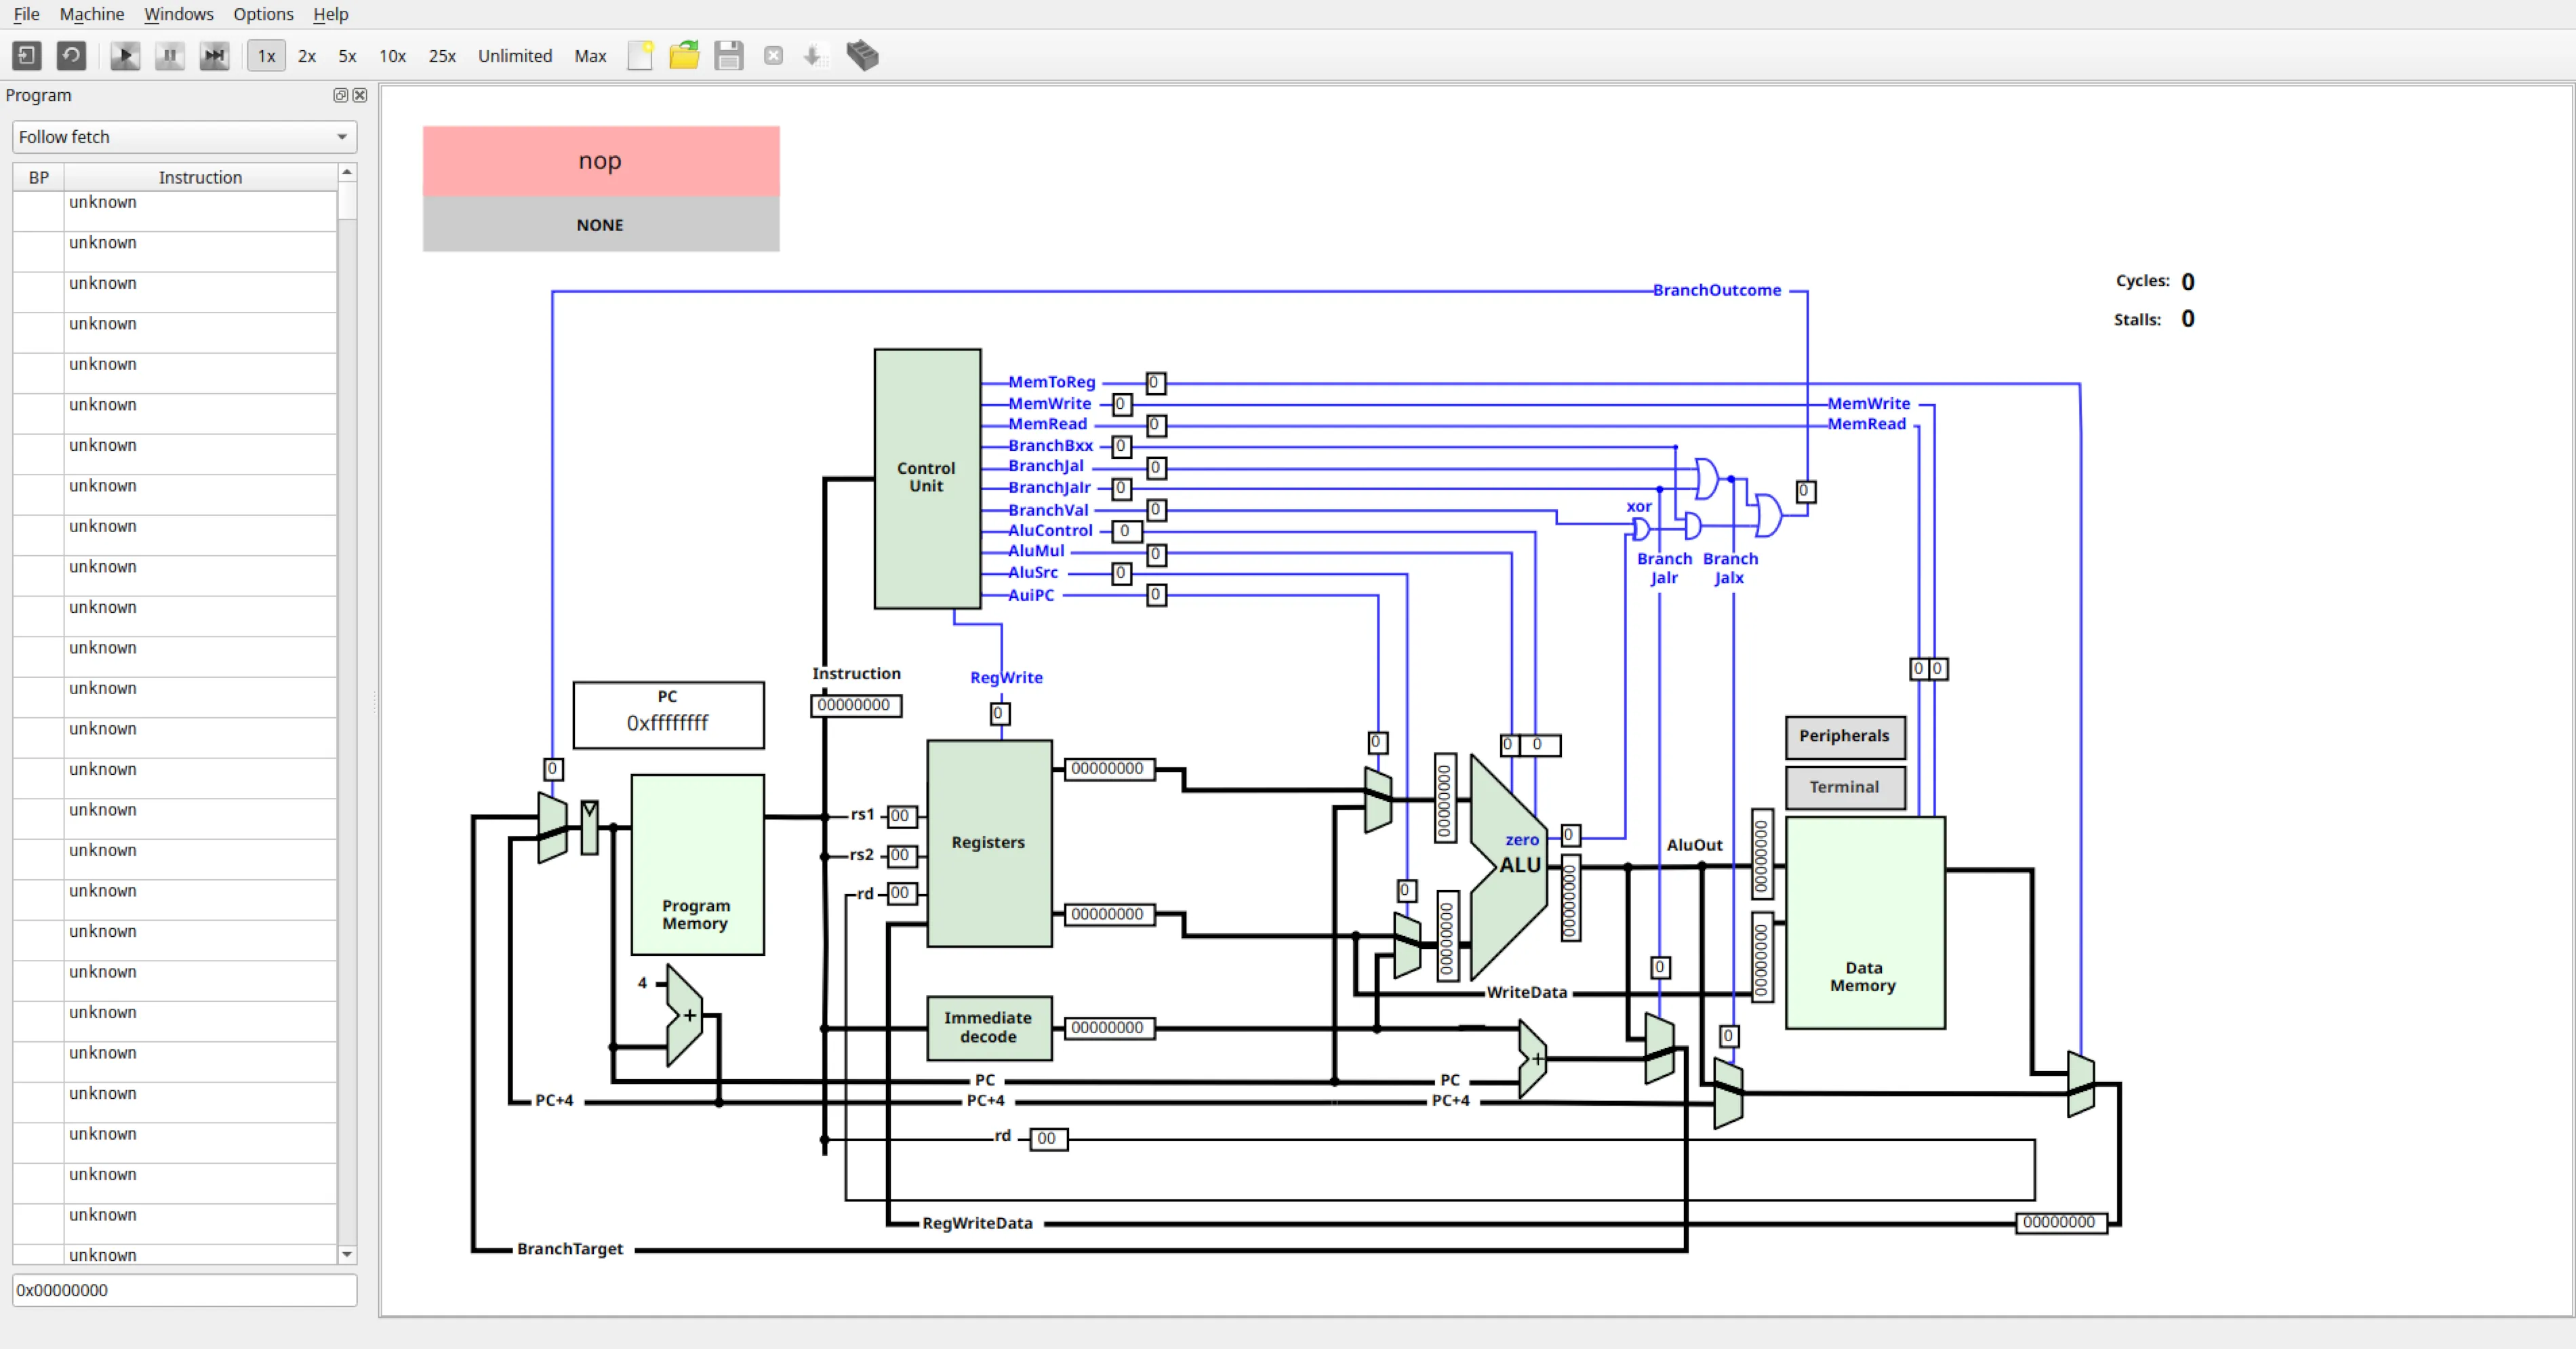Create a new source file
The width and height of the screenshot is (2576, 1349).
(640, 56)
